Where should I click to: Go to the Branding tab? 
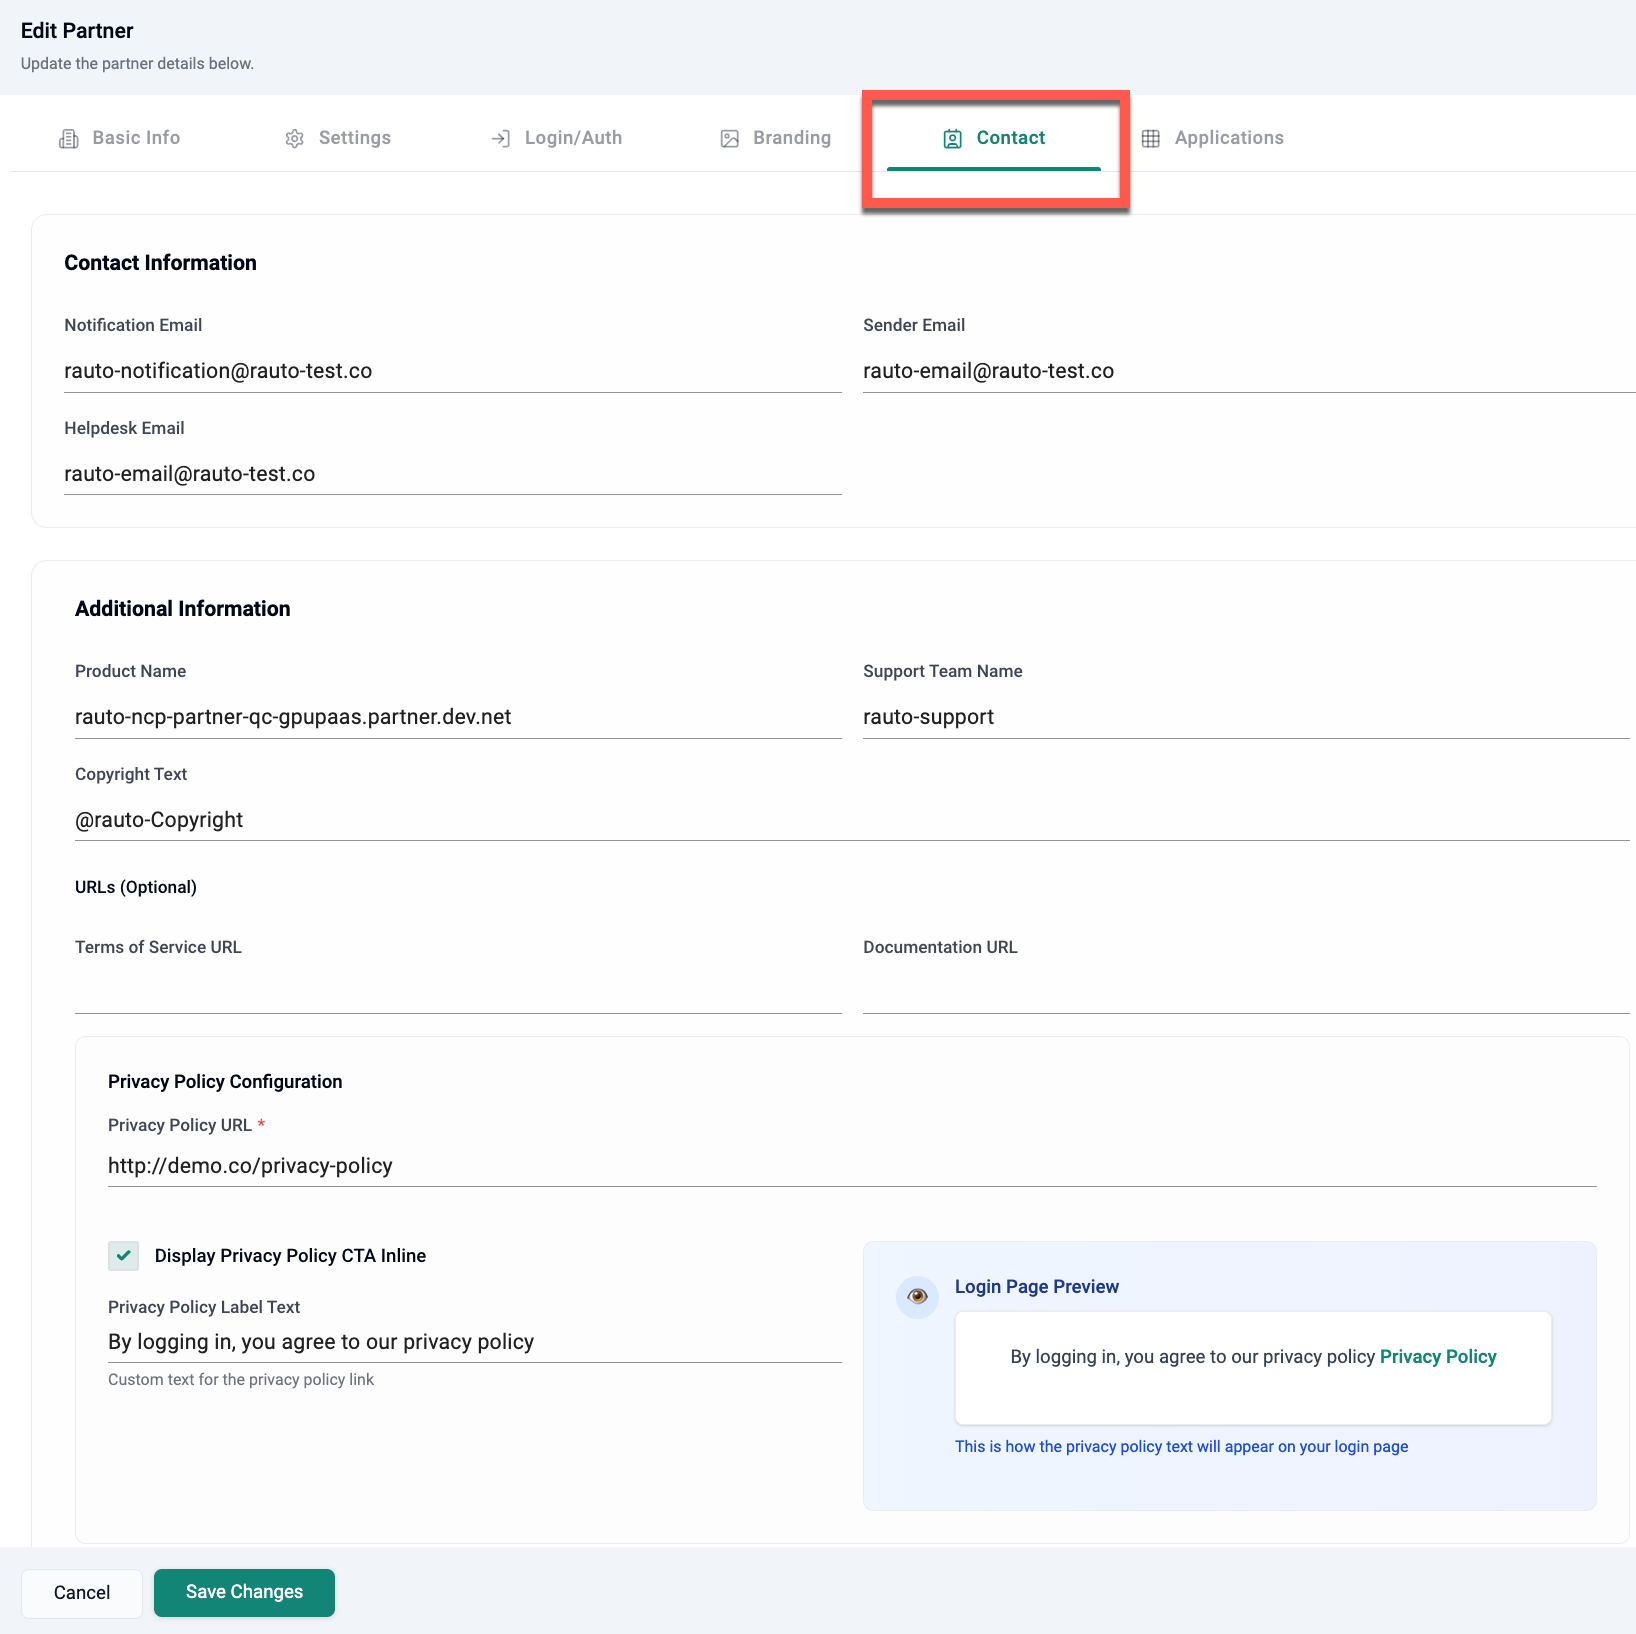pos(791,138)
